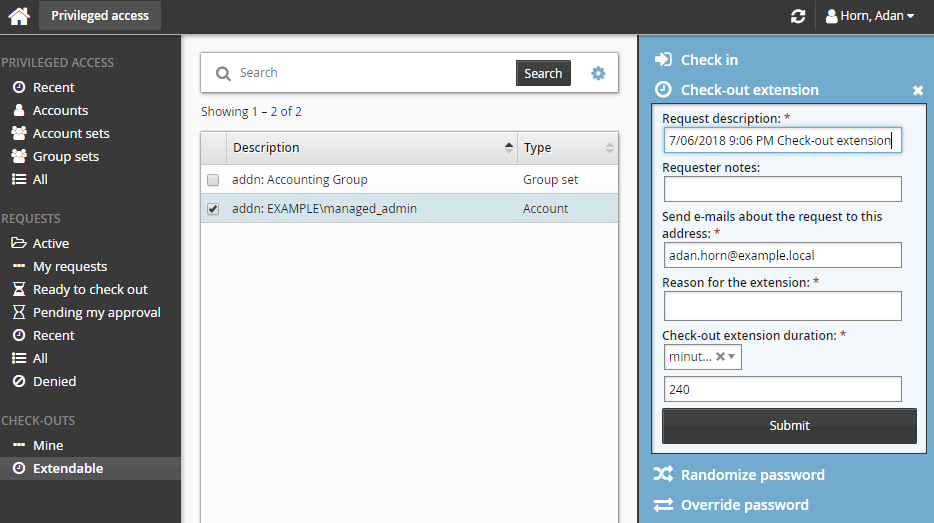Sort by the Type column header
This screenshot has height=523, width=934.
[x=567, y=148]
